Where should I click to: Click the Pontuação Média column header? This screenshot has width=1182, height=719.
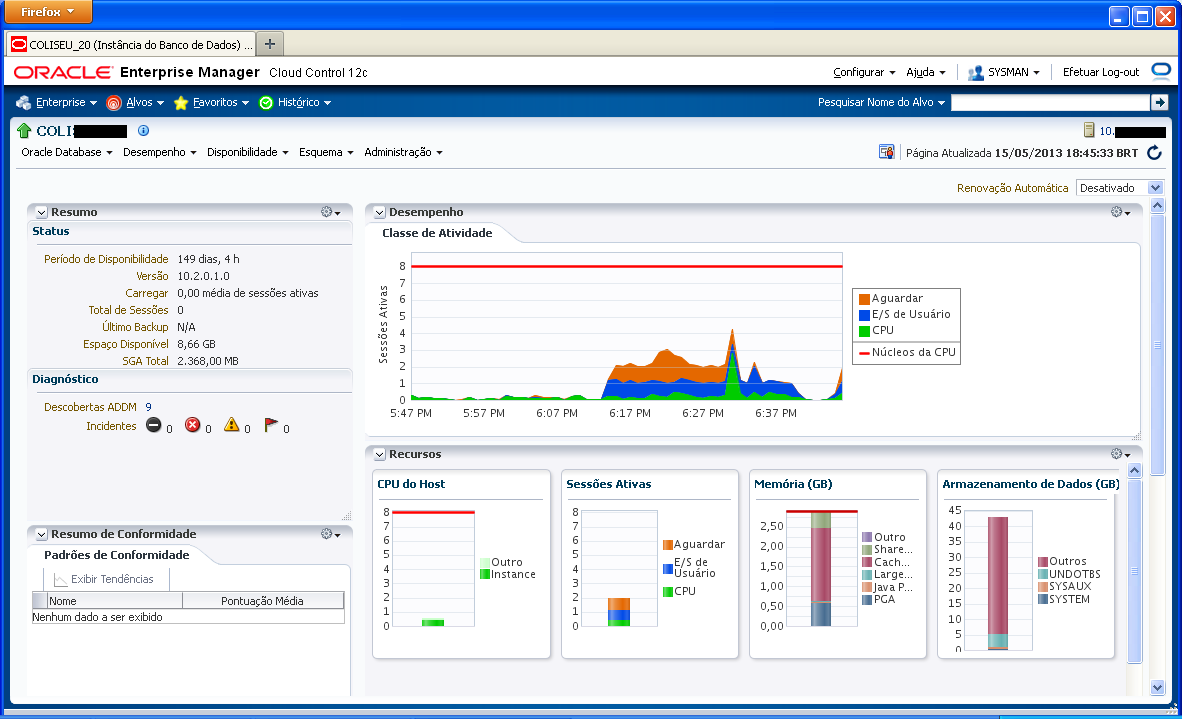262,601
